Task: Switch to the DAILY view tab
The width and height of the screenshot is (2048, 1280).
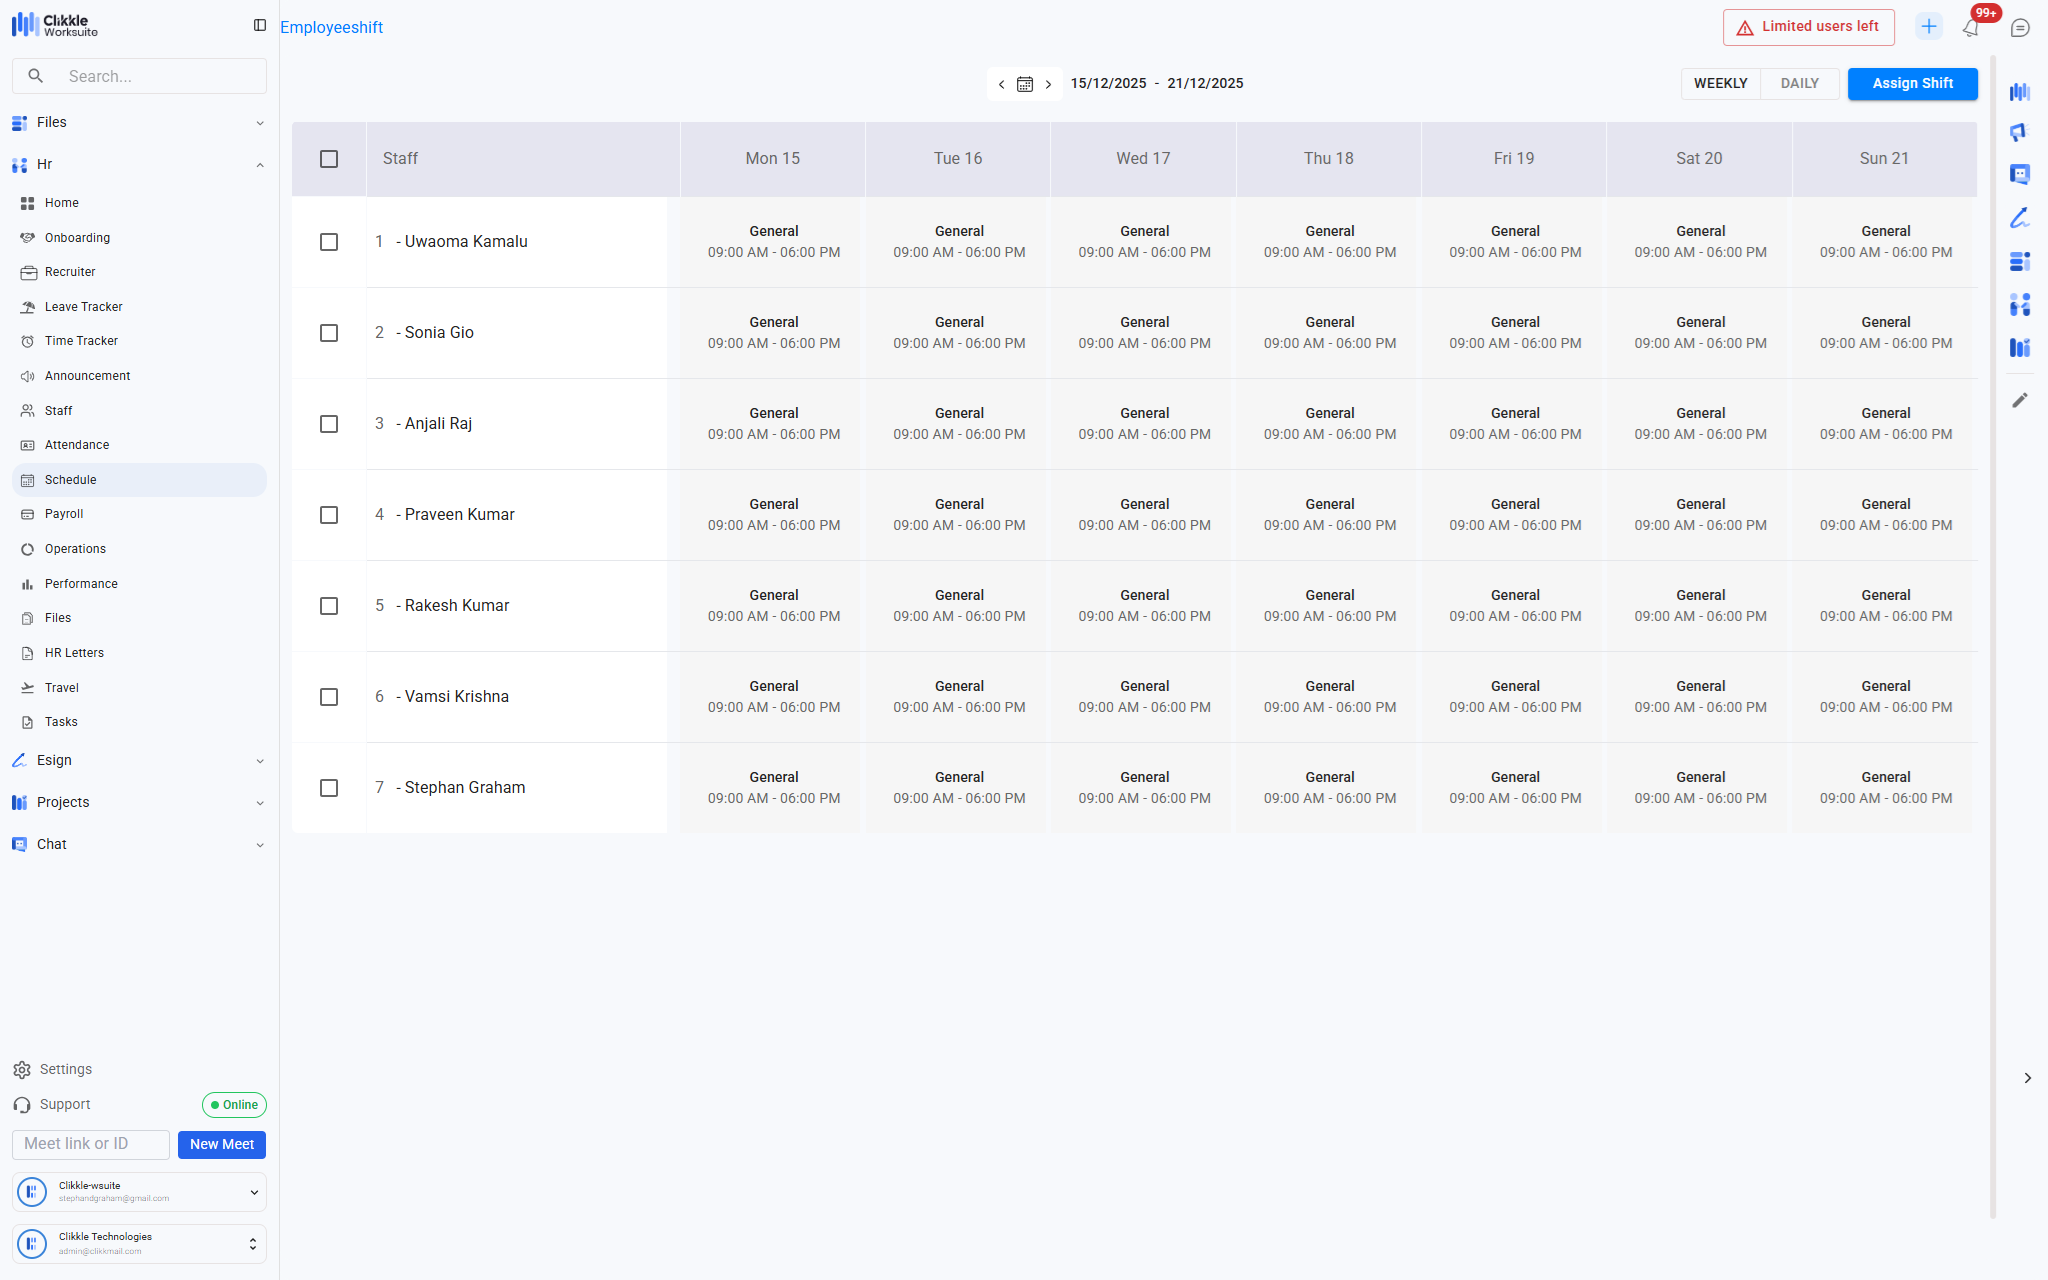Action: pos(1799,84)
